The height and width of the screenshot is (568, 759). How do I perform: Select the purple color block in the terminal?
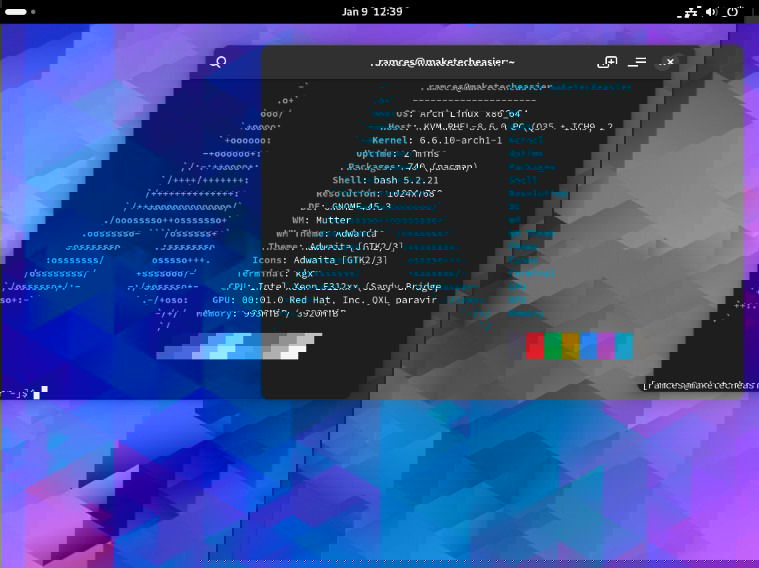click(x=606, y=346)
